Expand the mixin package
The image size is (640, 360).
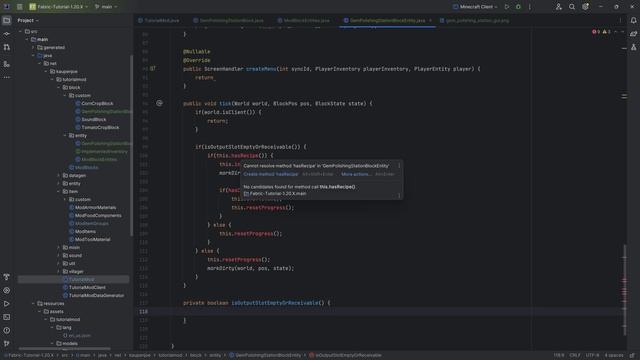58,247
